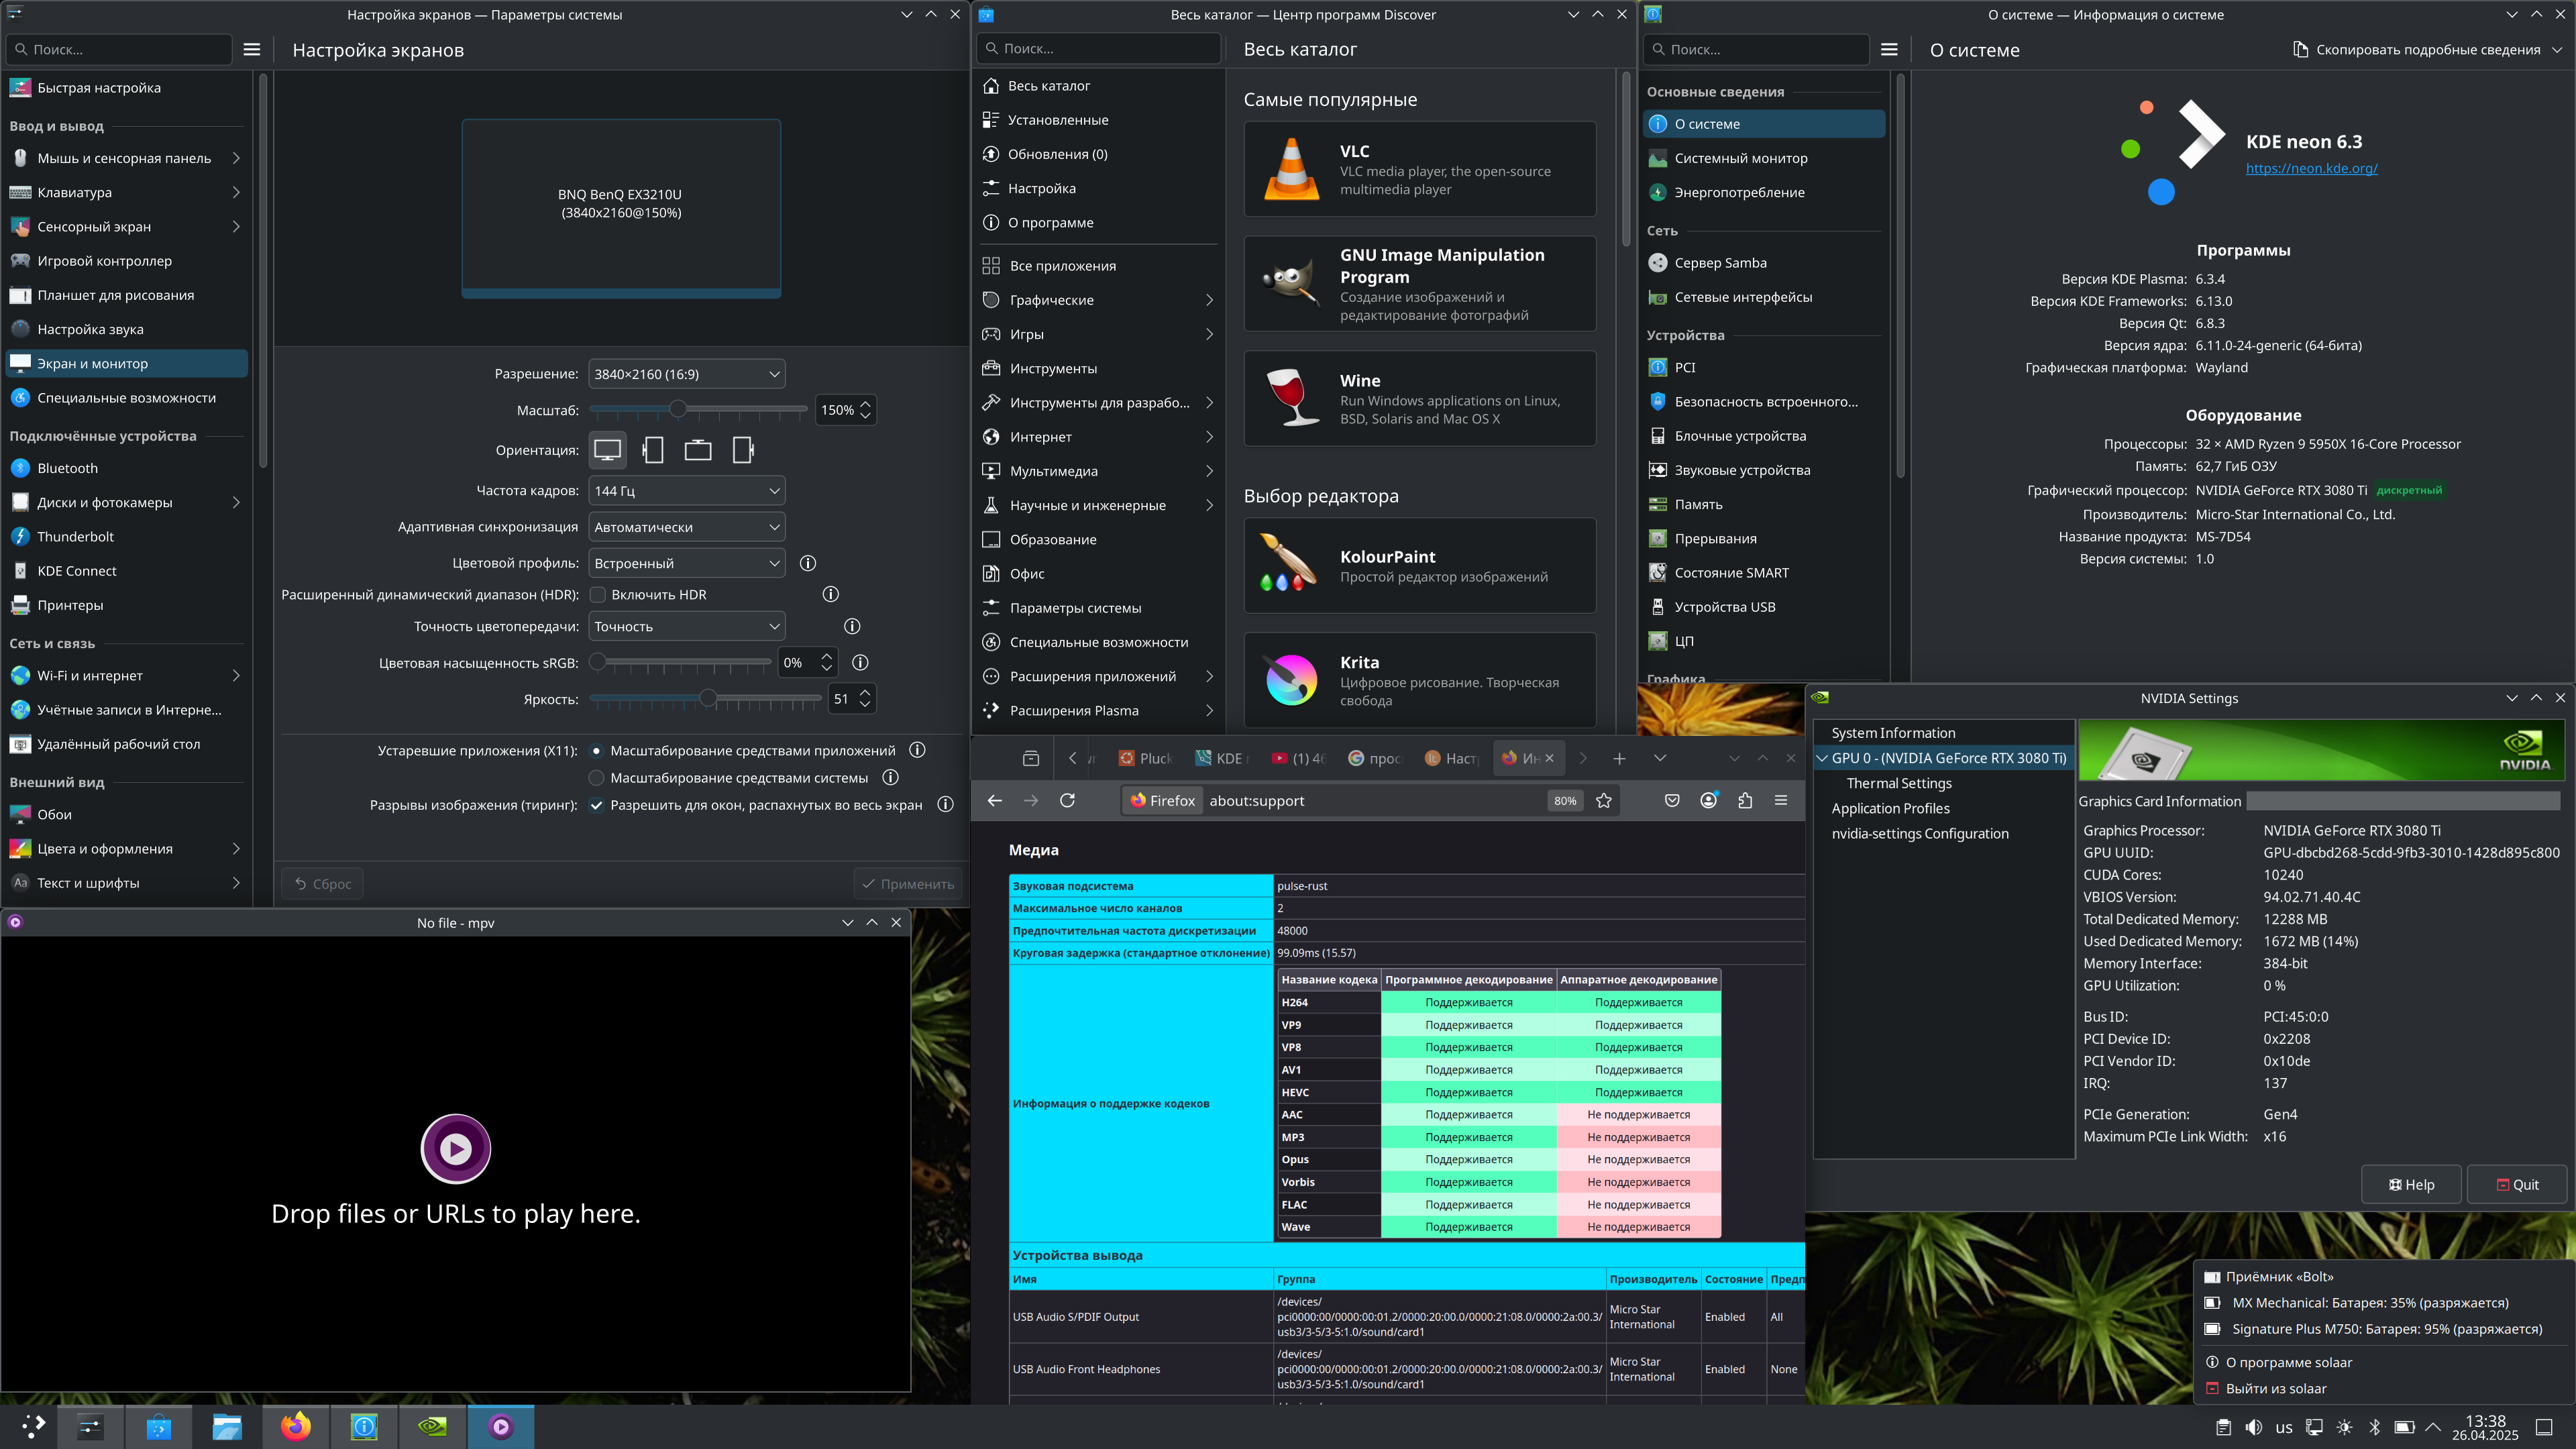Select Thermal Settings in NVIDIA tree
This screenshot has width=2576, height=1449.
1898,783
